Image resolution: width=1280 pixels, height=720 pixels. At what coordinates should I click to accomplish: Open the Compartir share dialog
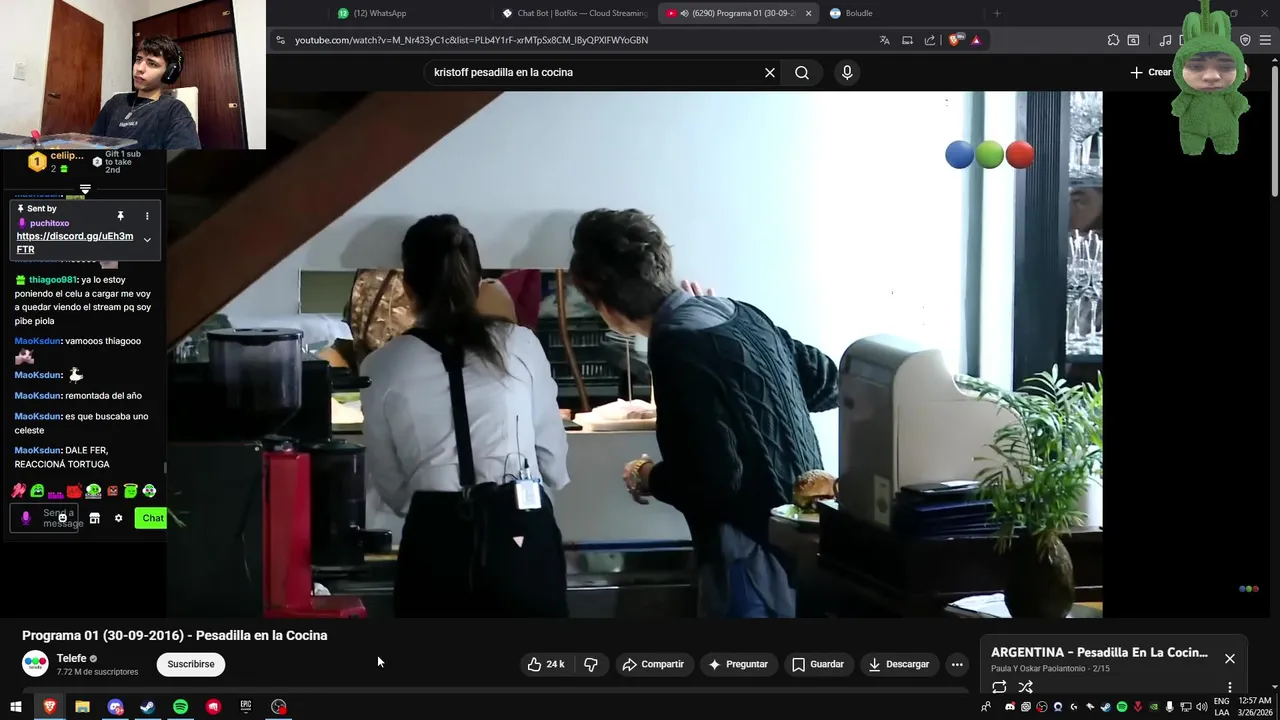(653, 664)
